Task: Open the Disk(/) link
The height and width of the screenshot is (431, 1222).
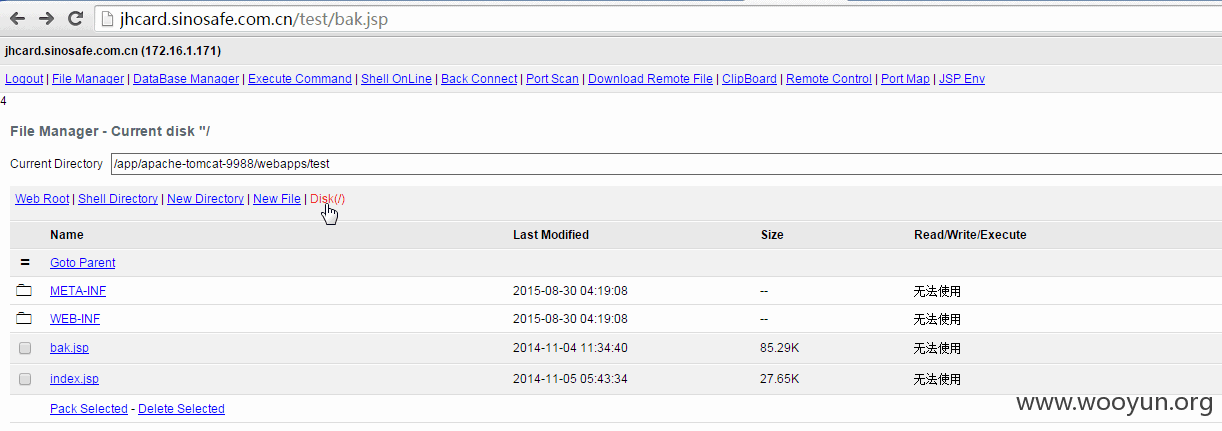Action: click(x=328, y=199)
